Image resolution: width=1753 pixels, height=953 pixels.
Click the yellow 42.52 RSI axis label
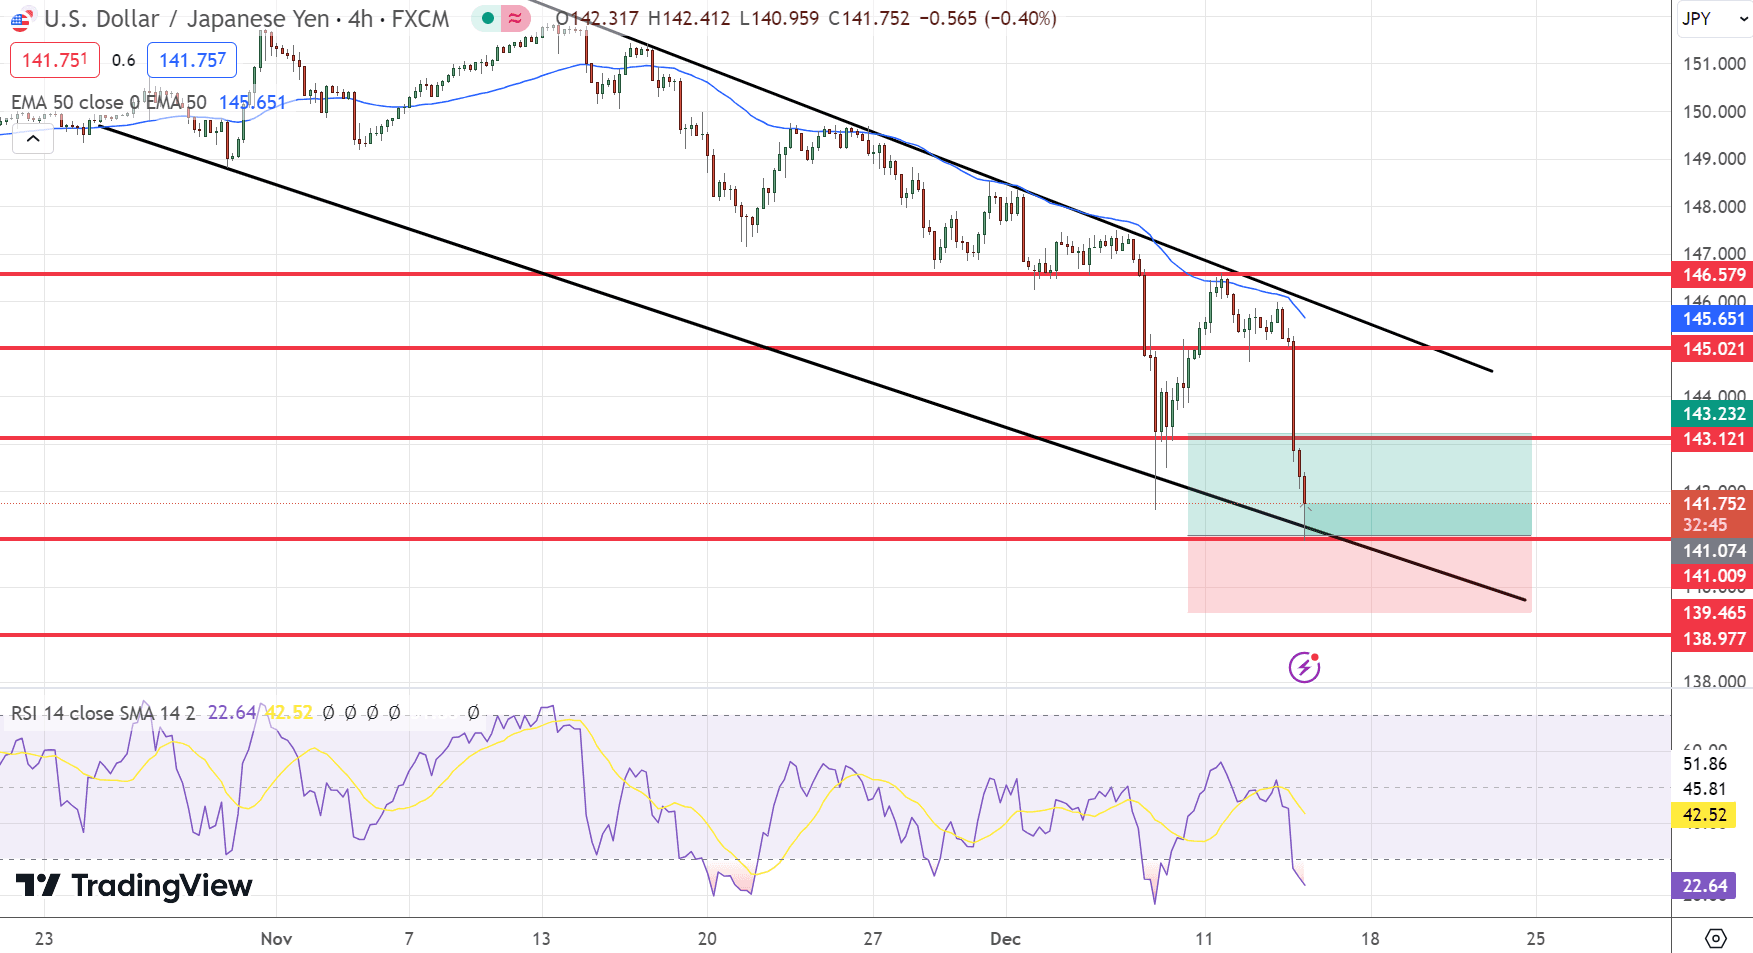[x=1704, y=815]
